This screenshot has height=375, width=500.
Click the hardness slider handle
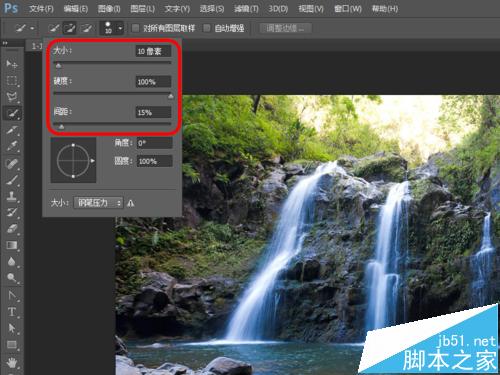[x=171, y=96]
